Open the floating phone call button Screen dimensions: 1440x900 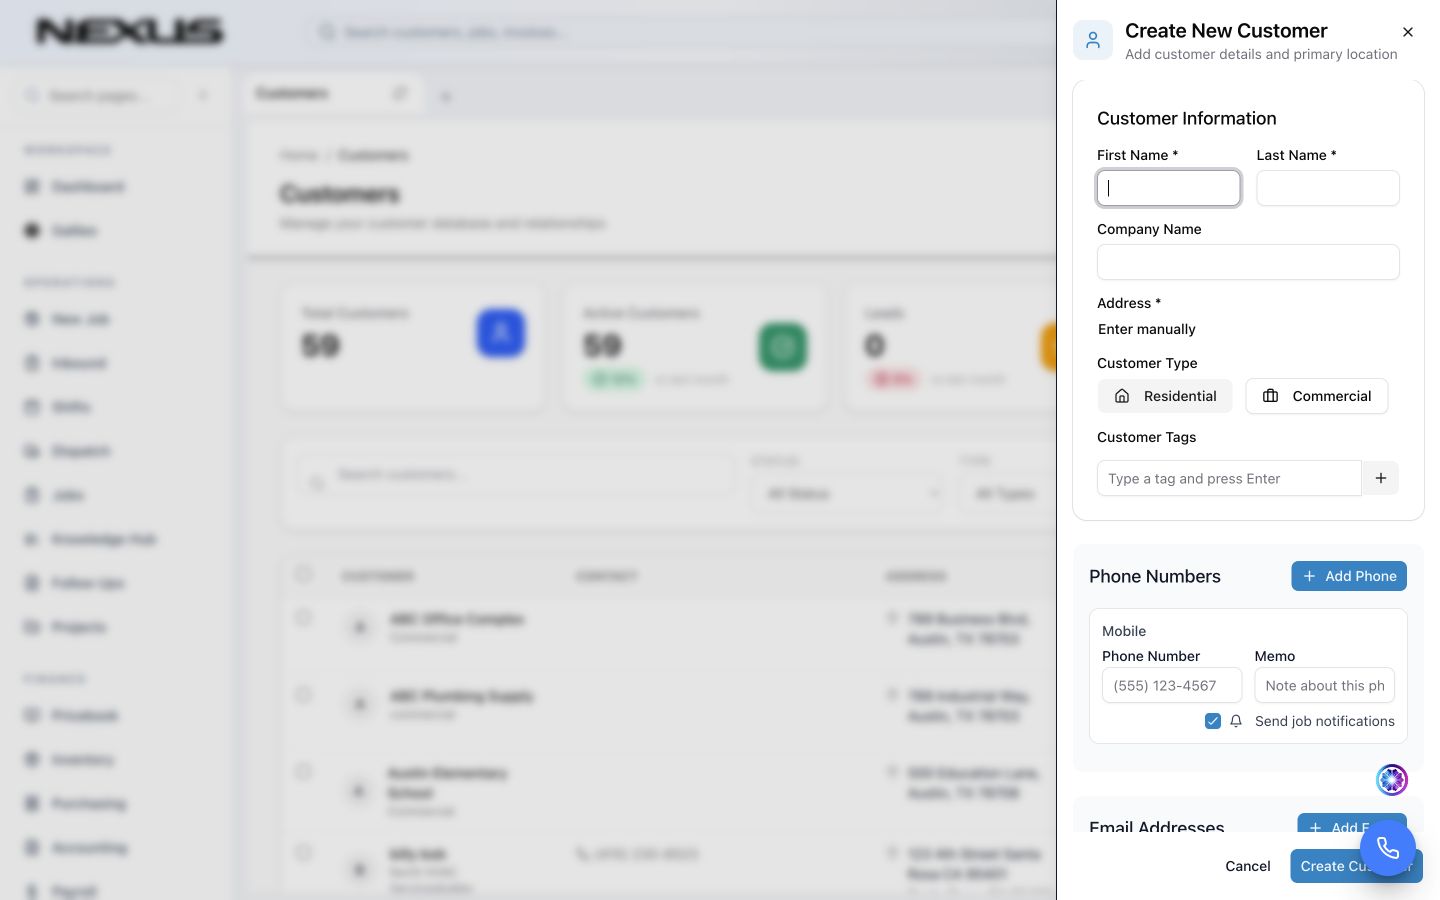click(1387, 847)
